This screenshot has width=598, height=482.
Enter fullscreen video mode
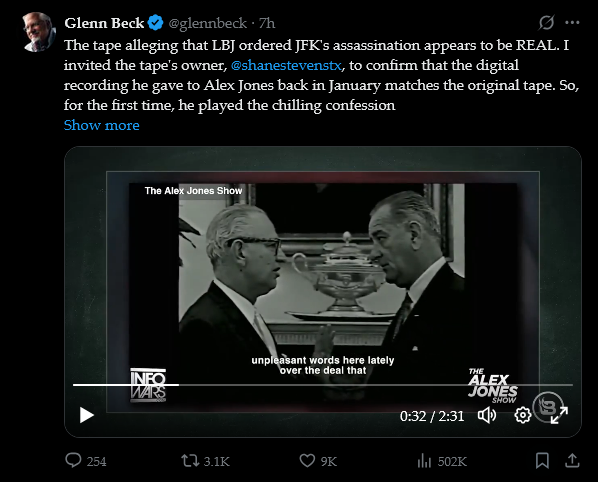[559, 415]
